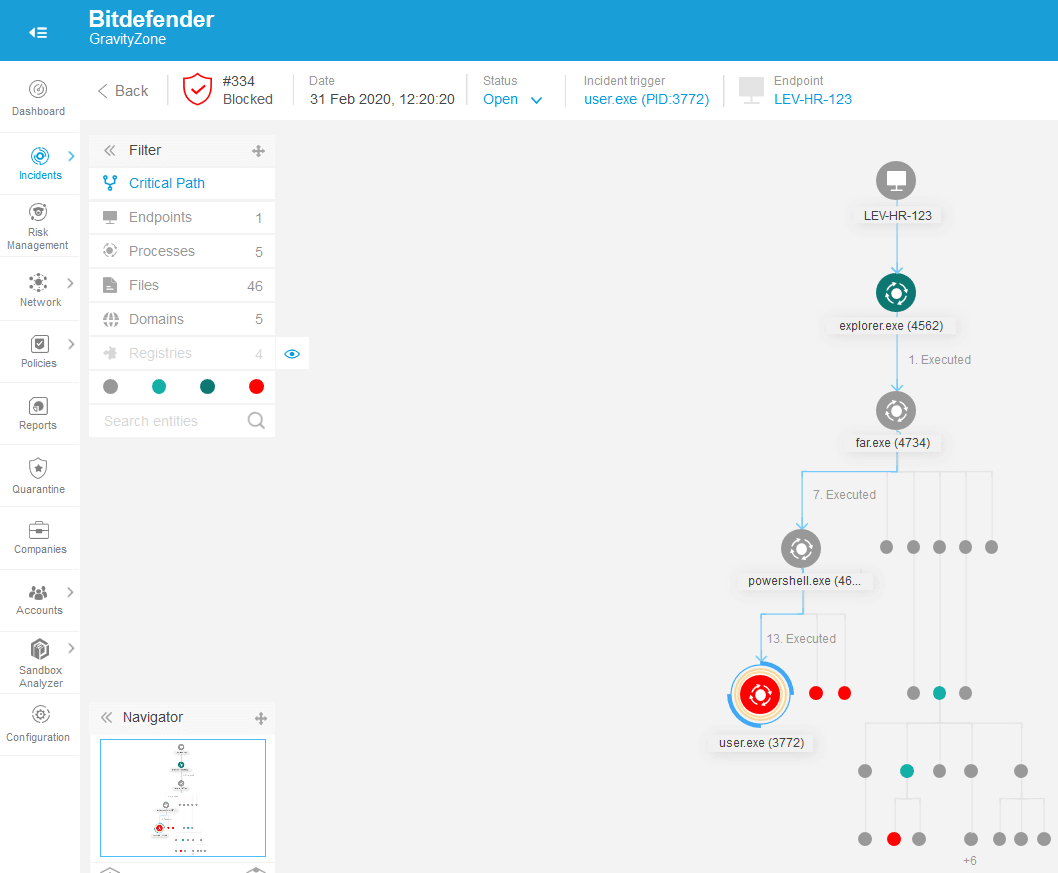Select the LEV-HR-123 endpoint node
Image resolution: width=1058 pixels, height=873 pixels.
(896, 181)
